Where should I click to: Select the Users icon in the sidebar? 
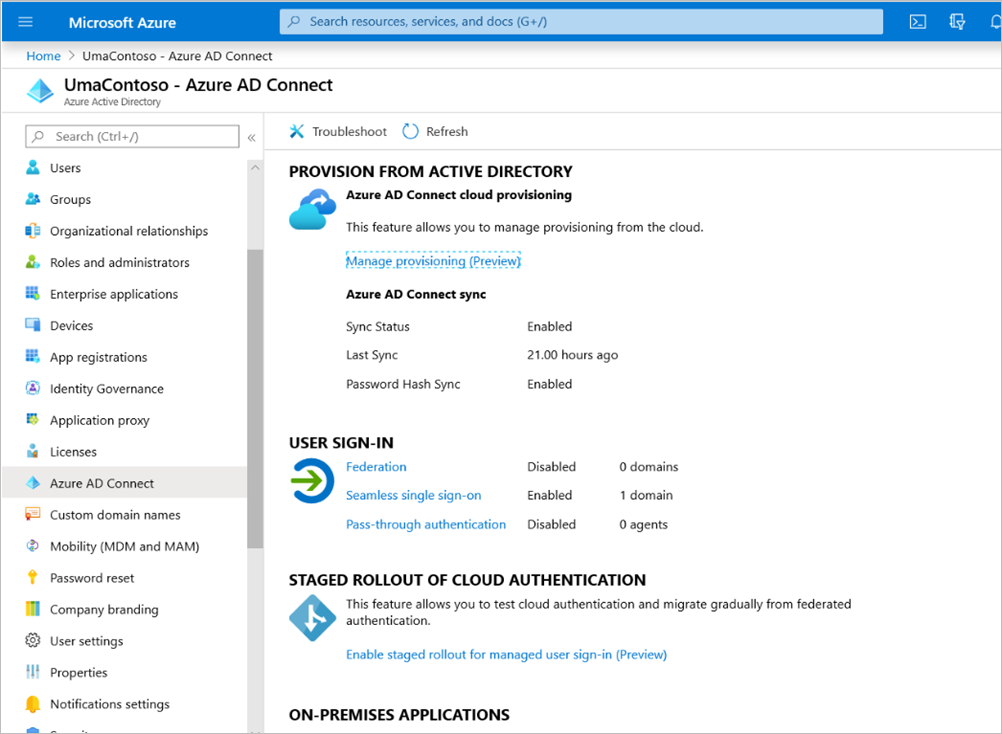tap(34, 168)
